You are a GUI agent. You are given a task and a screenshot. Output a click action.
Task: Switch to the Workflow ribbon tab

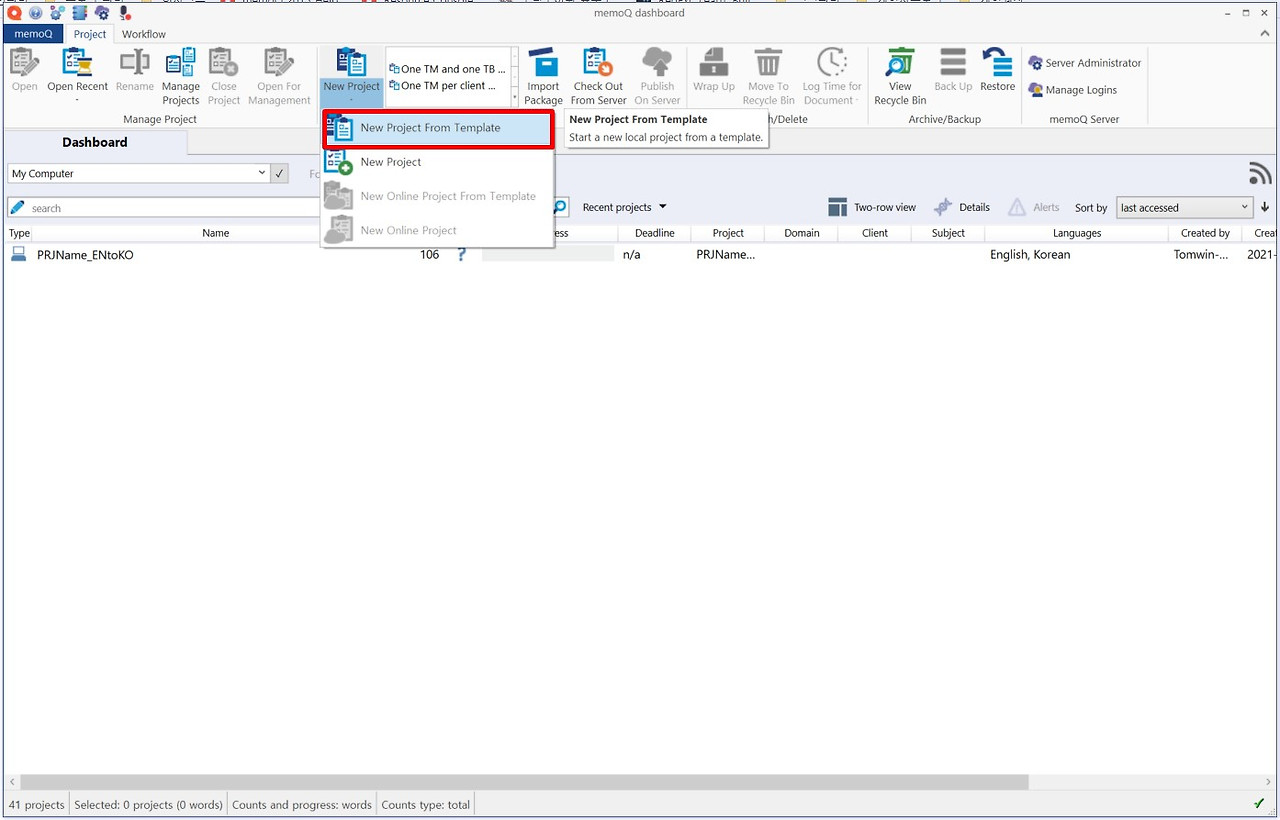144,34
